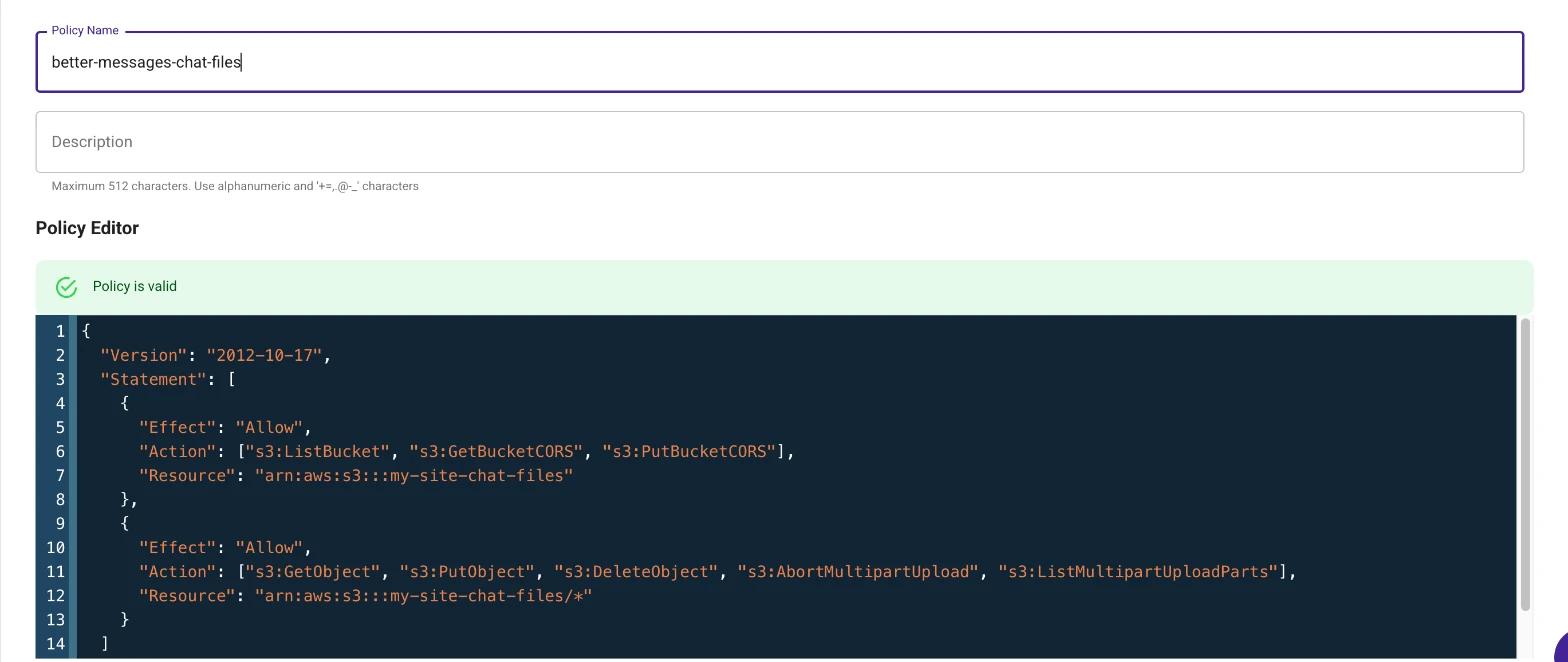
Task: Click the bucket ARN resource without wildcard
Action: tap(414, 475)
